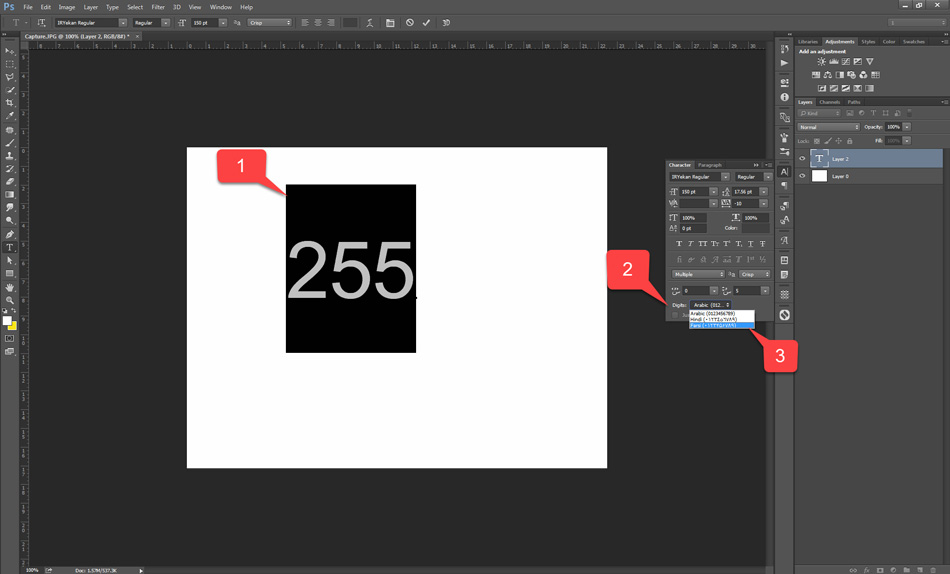Apply Faux Bold in the Character panel
950x574 pixels.
pyautogui.click(x=679, y=244)
